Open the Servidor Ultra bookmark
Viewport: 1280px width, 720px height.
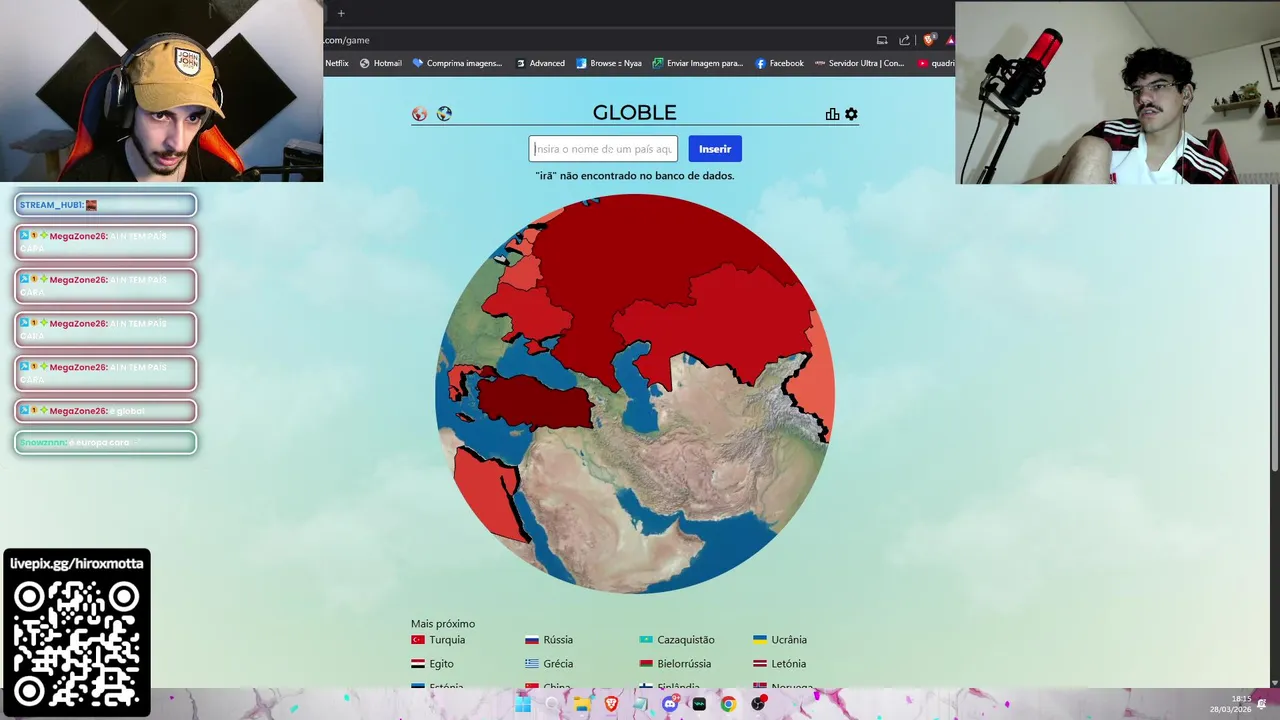pos(859,63)
